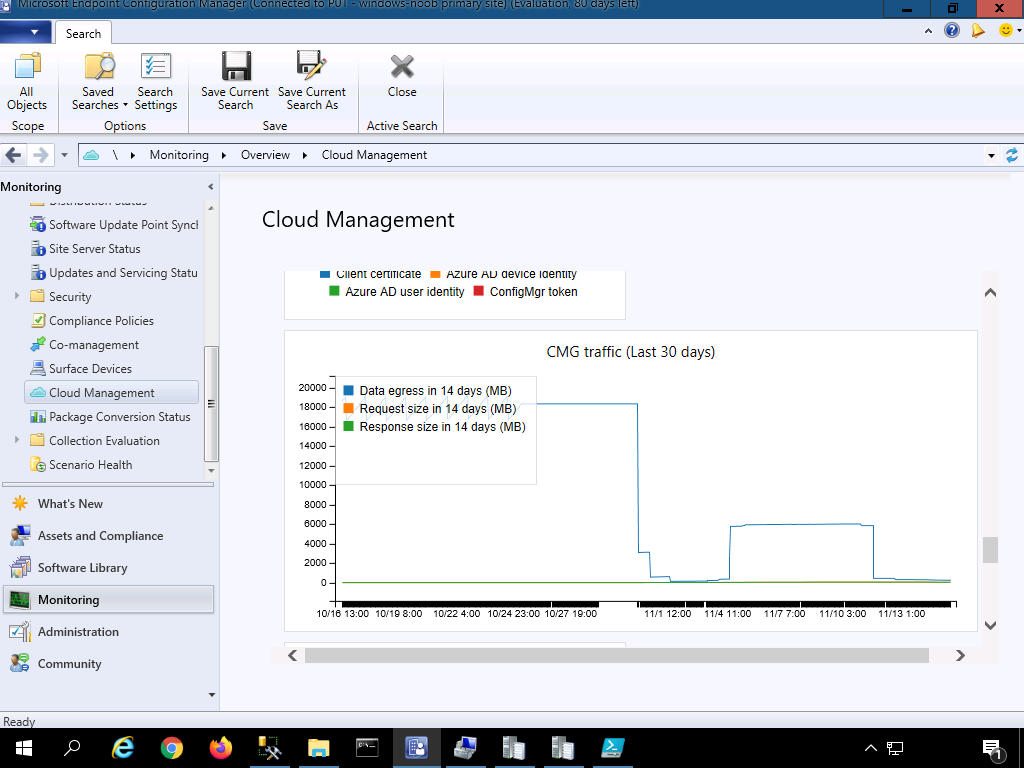Open the Windows Start menu
1024x768 pixels.
click(24, 748)
